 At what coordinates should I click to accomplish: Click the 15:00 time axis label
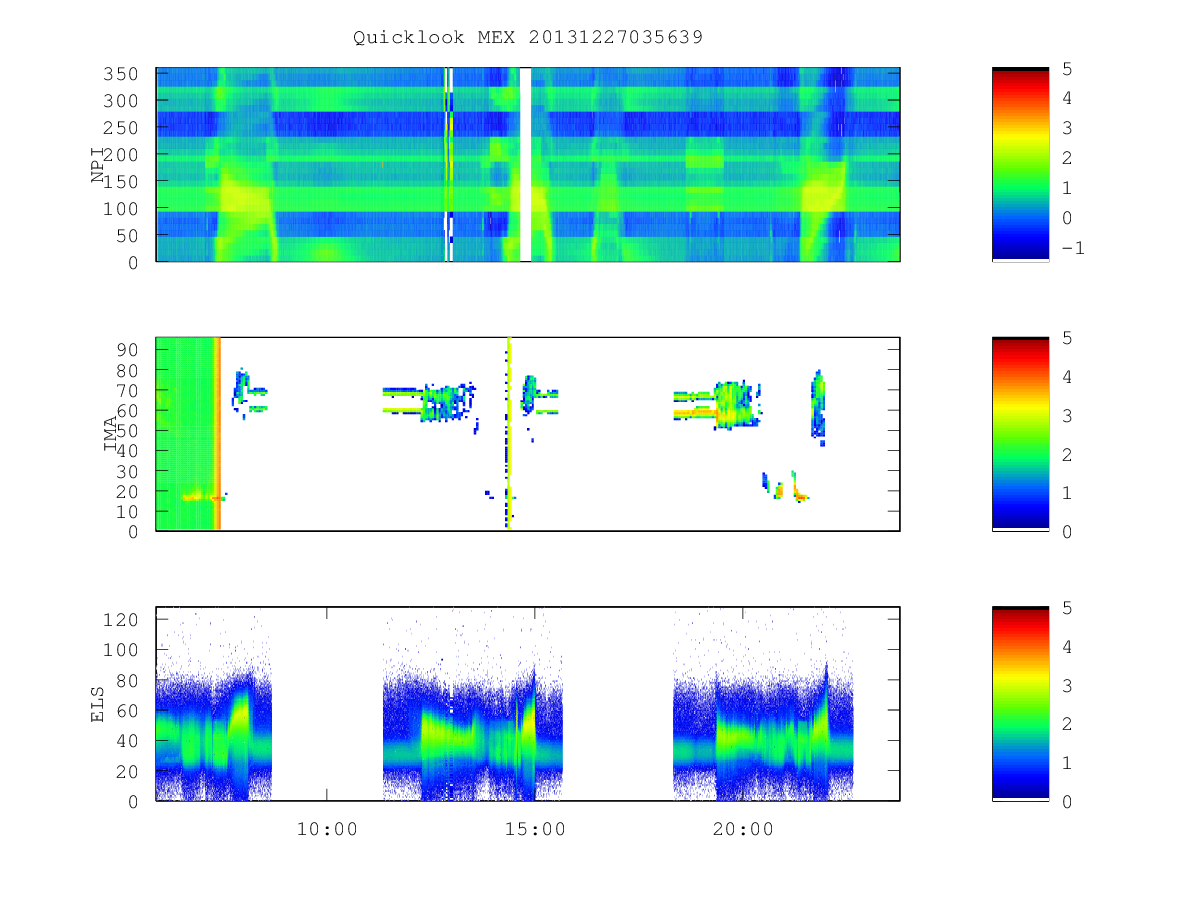click(x=535, y=829)
